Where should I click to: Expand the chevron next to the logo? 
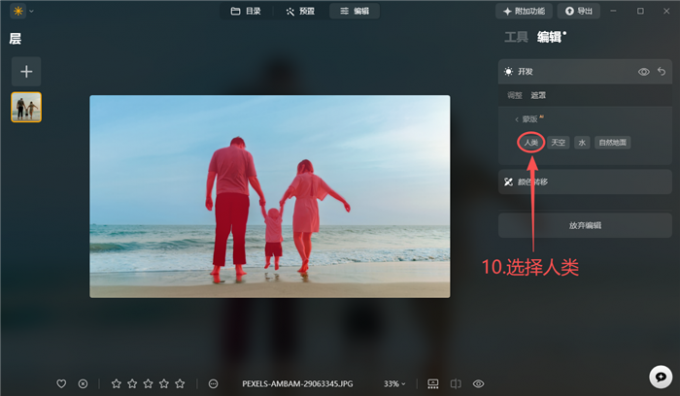click(31, 11)
